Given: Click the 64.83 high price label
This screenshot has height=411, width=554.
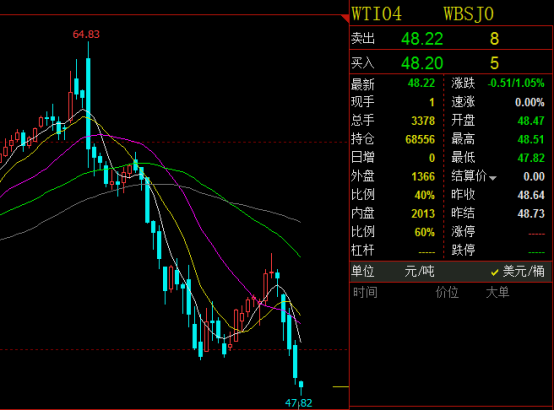Looking at the screenshot, I should point(86,34).
